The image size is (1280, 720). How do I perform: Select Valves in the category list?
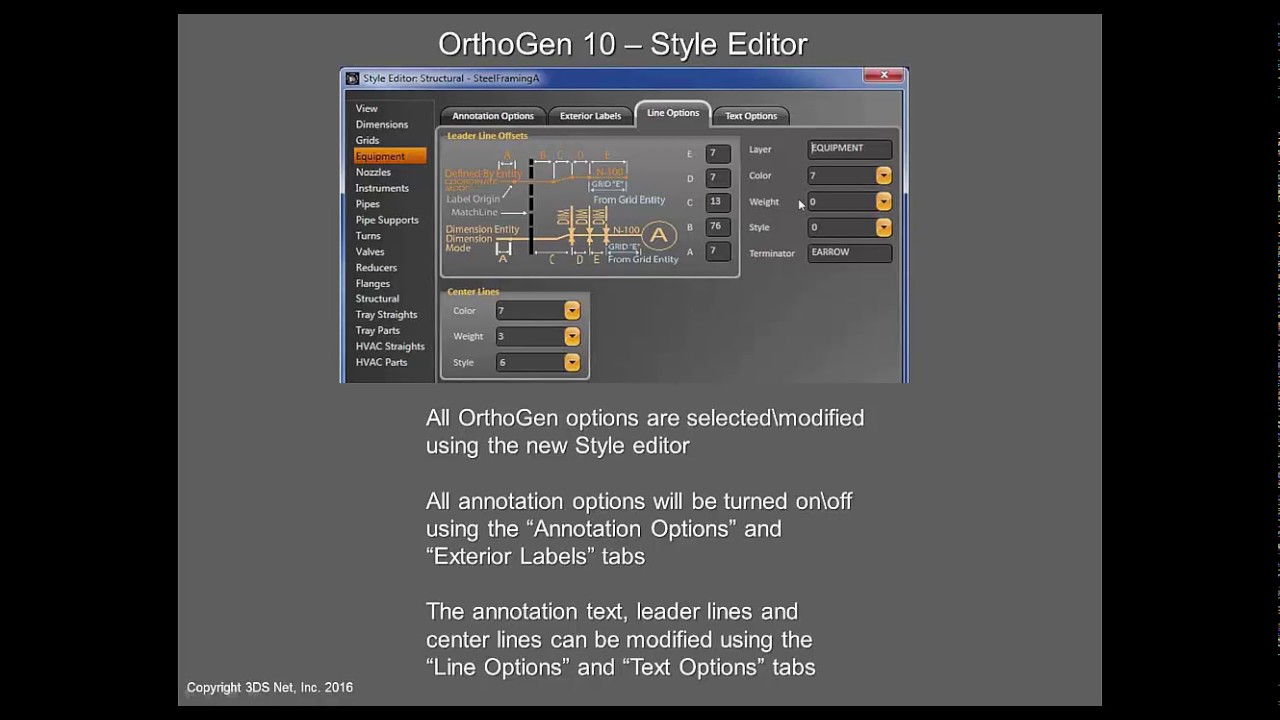point(370,252)
